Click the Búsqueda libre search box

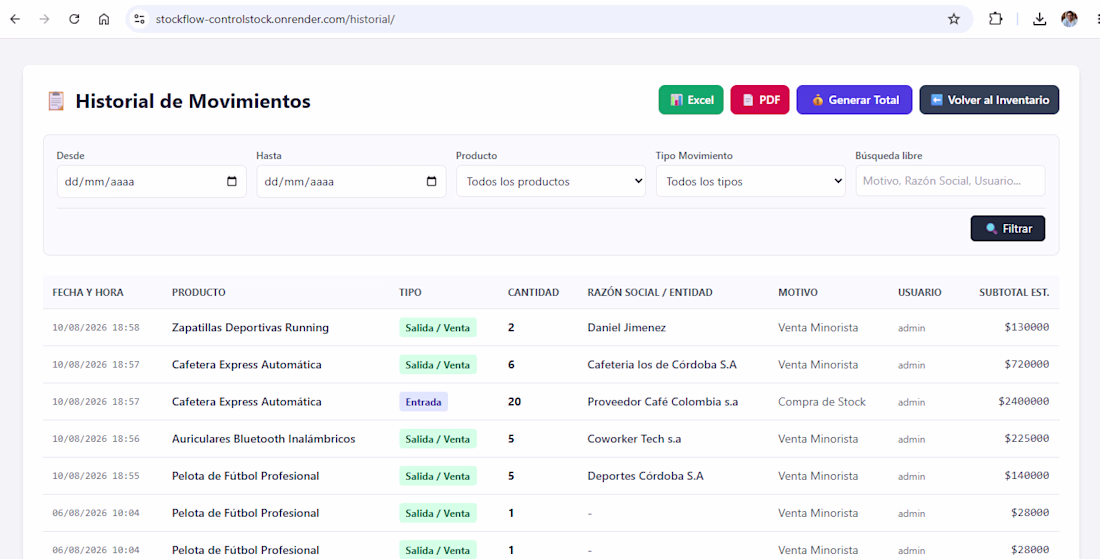(x=951, y=181)
